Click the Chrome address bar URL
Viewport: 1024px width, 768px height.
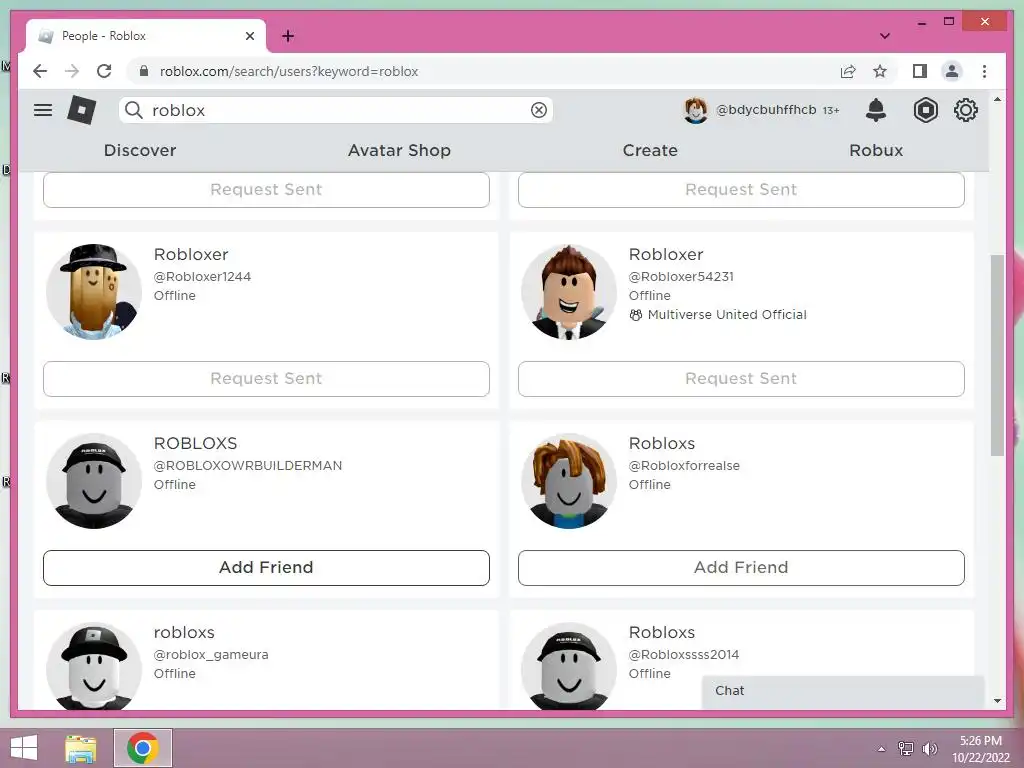pos(289,71)
